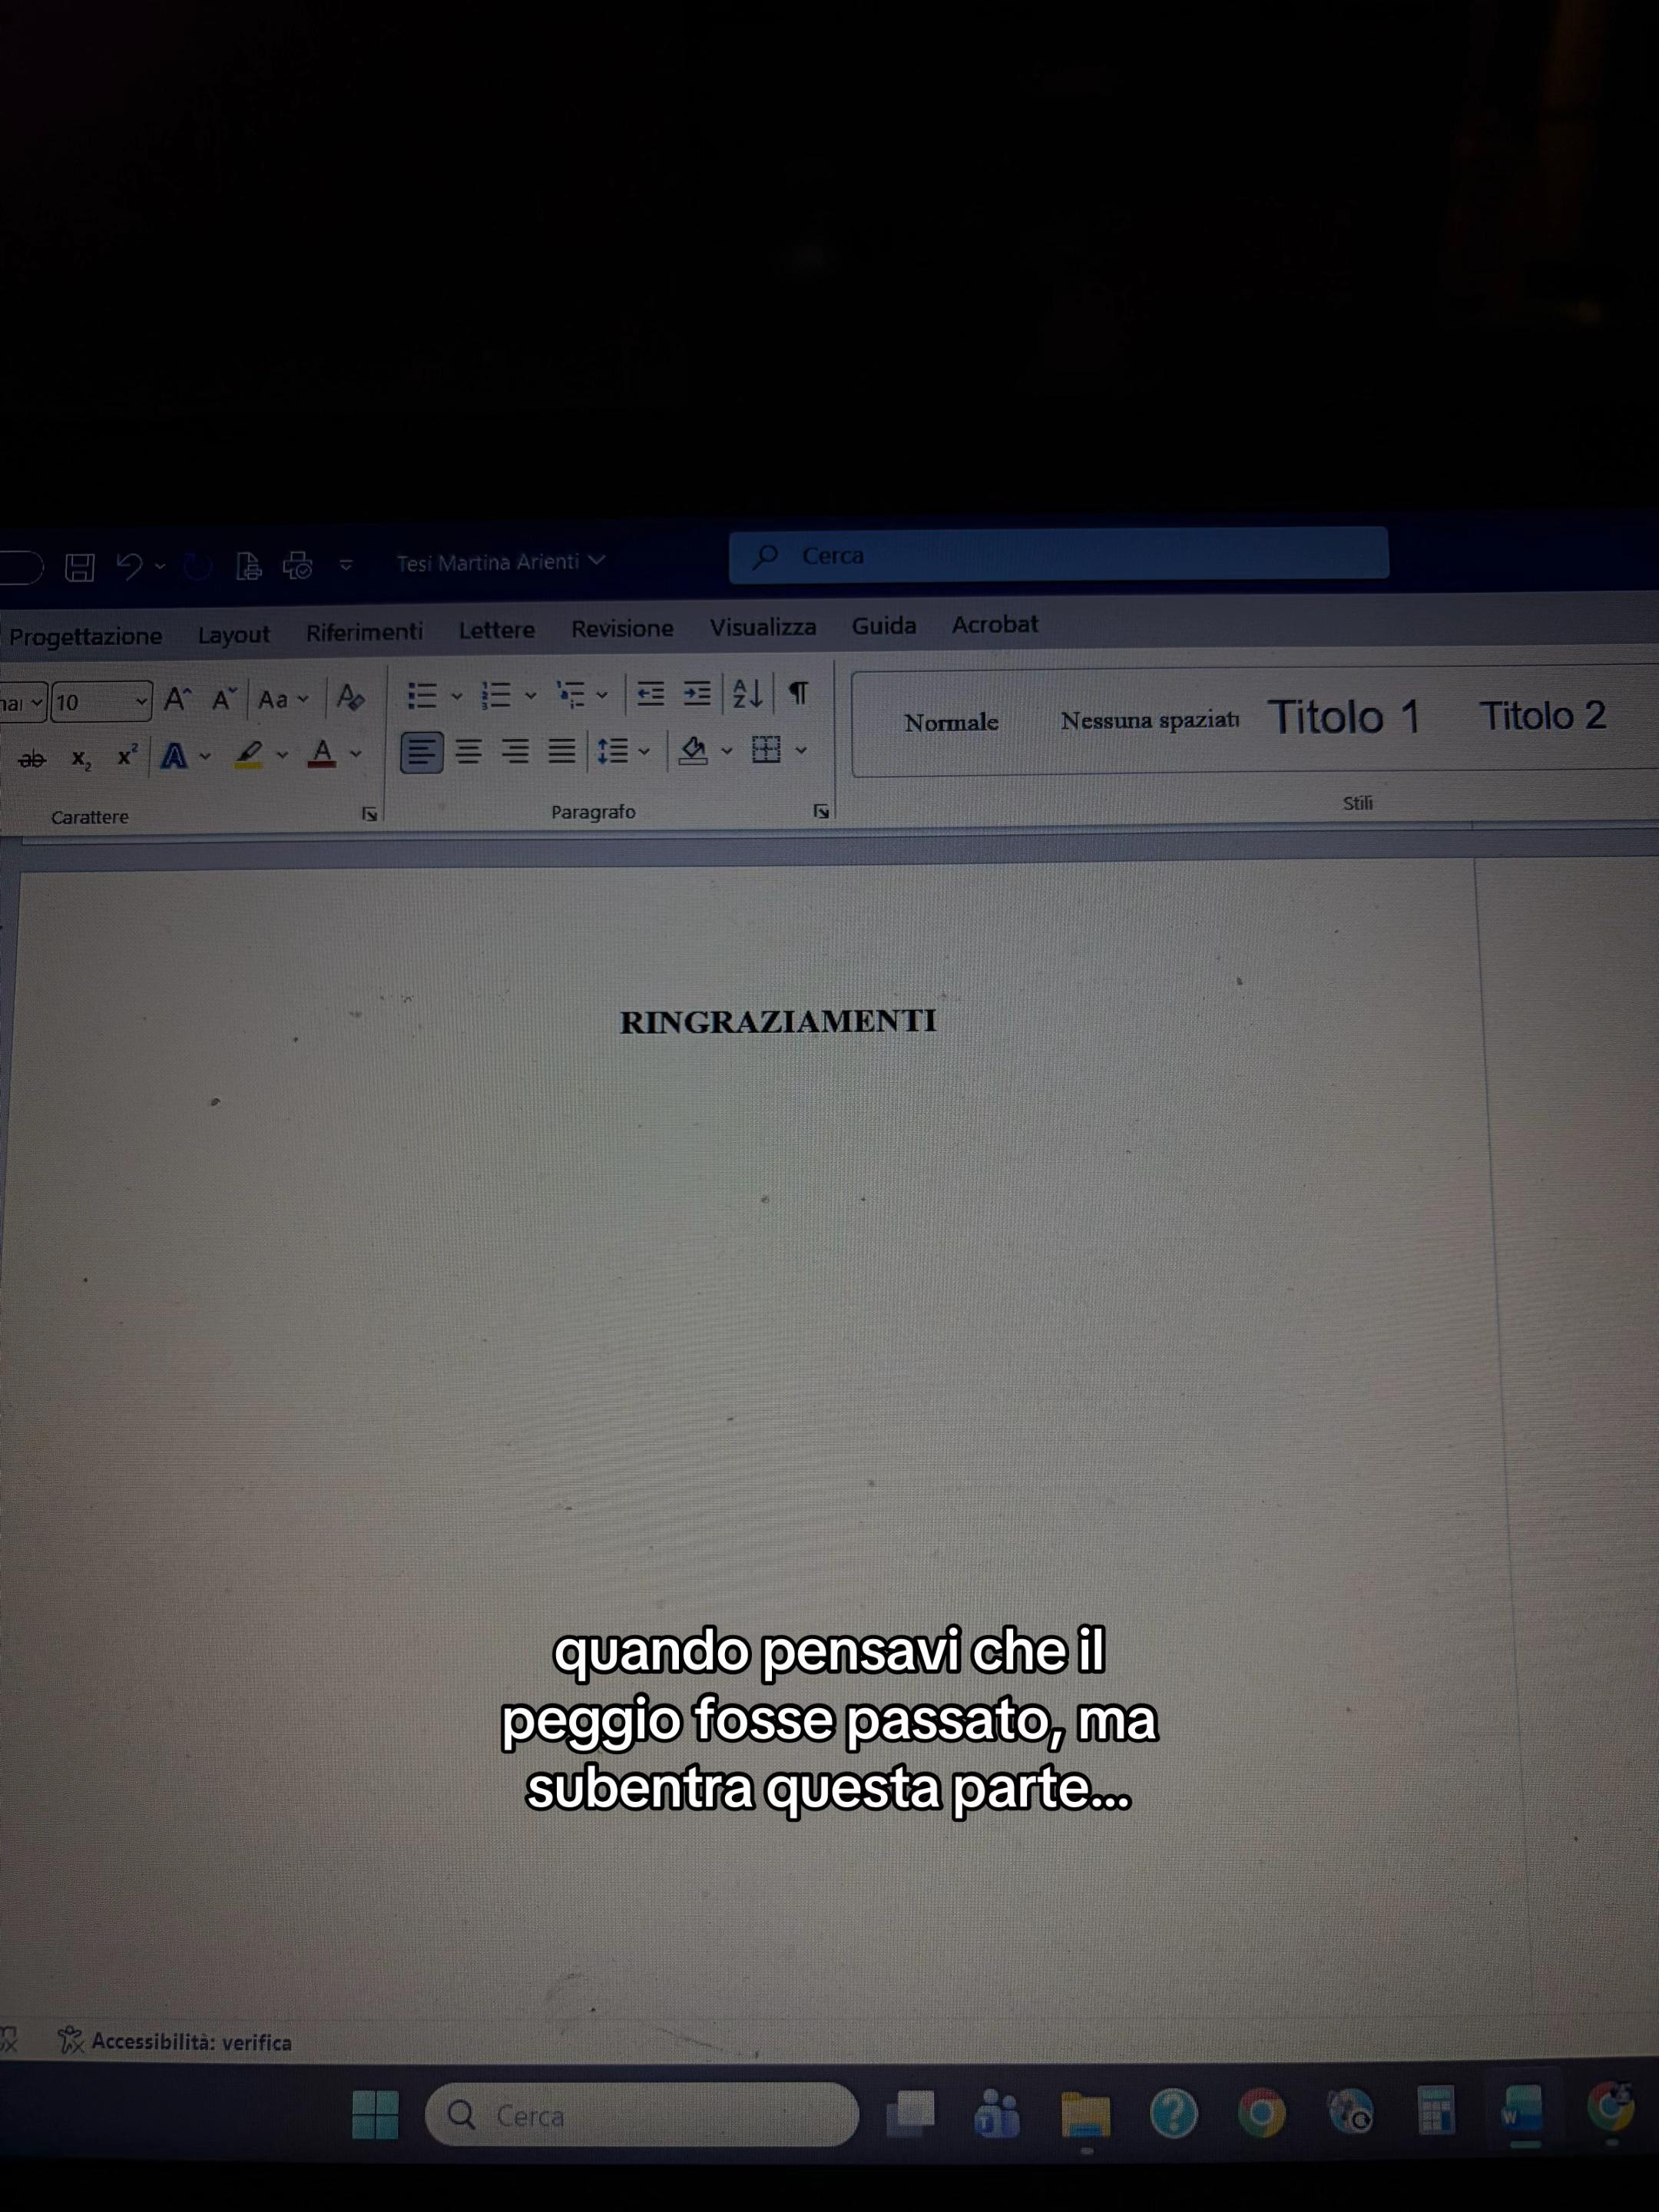This screenshot has height=2212, width=1659.
Task: Apply the Normale style
Action: coord(951,722)
